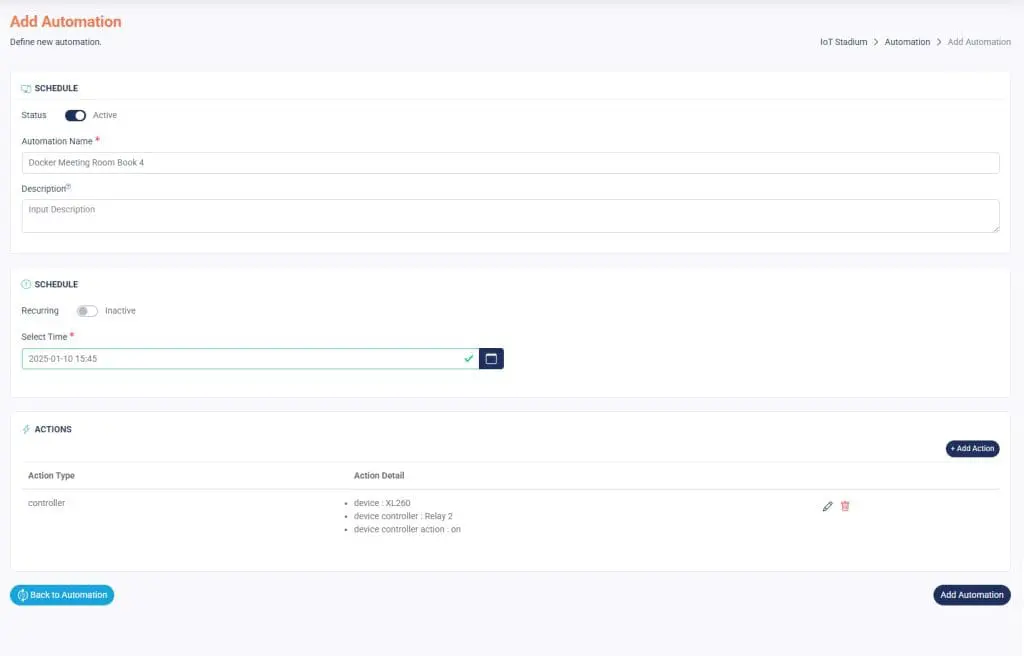Click the help icon beside Description label
Image resolution: width=1024 pixels, height=656 pixels.
[x=69, y=186]
